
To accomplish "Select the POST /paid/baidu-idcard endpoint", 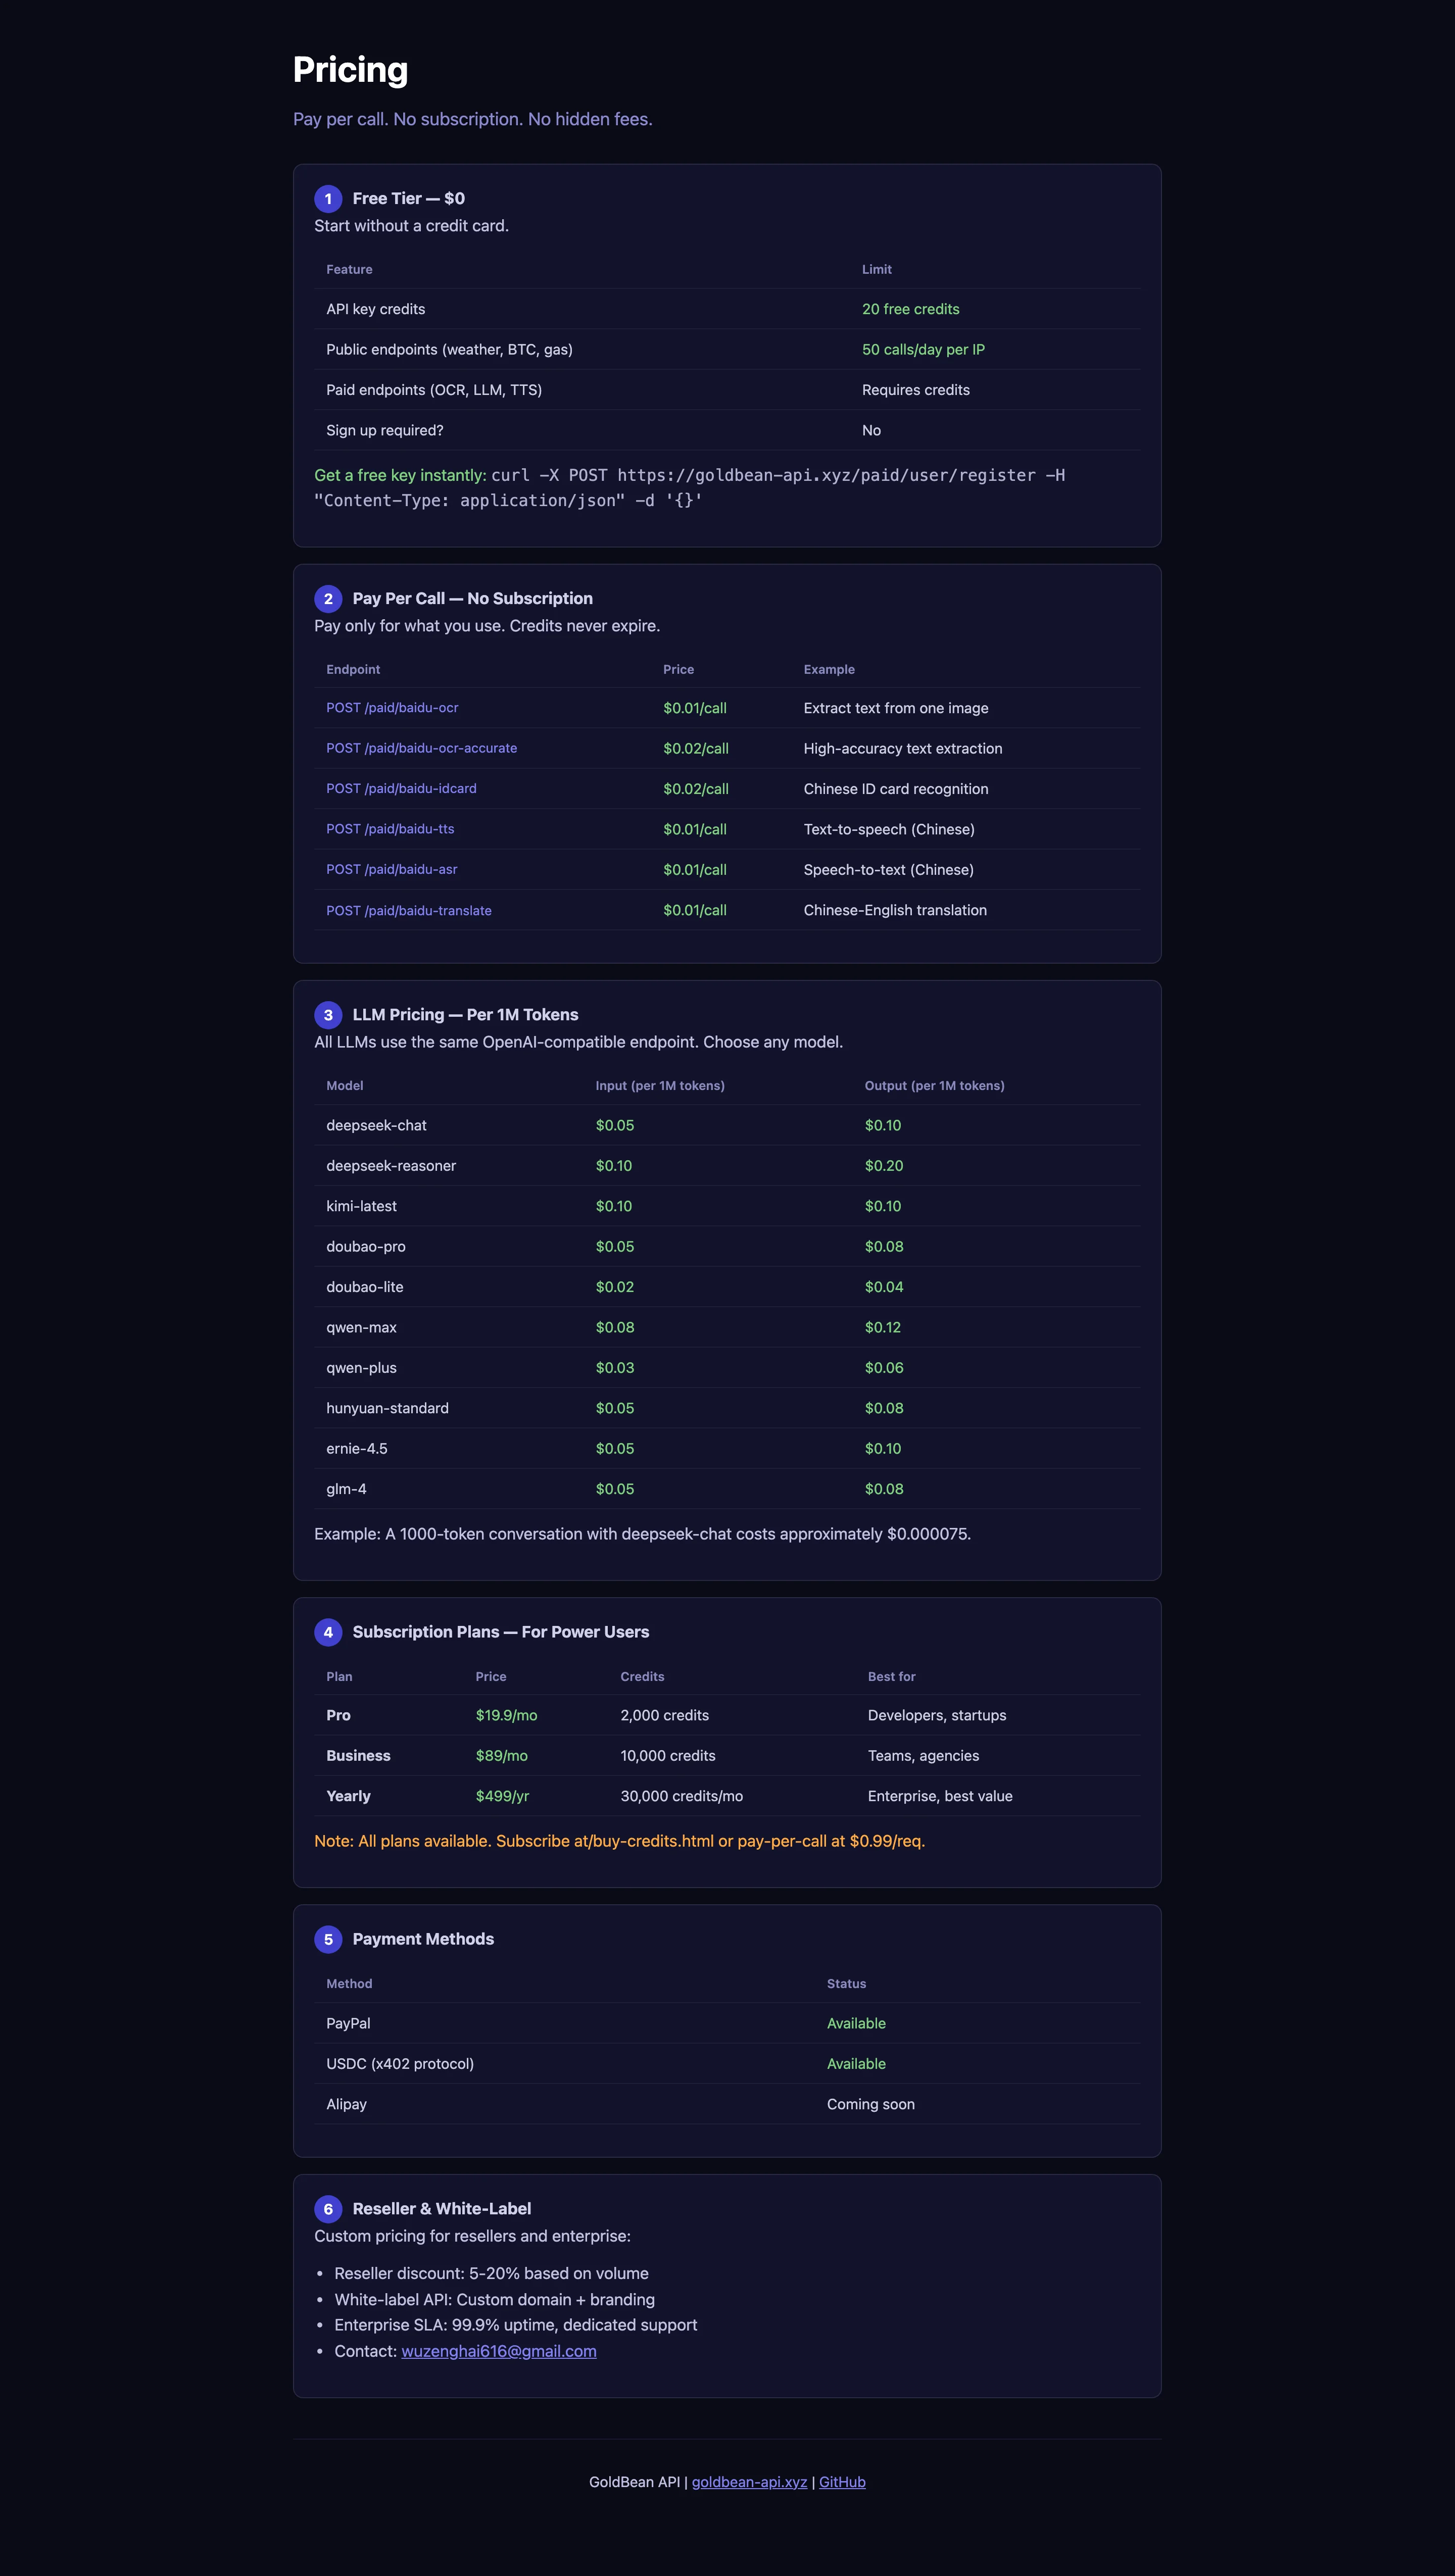I will 401,789.
